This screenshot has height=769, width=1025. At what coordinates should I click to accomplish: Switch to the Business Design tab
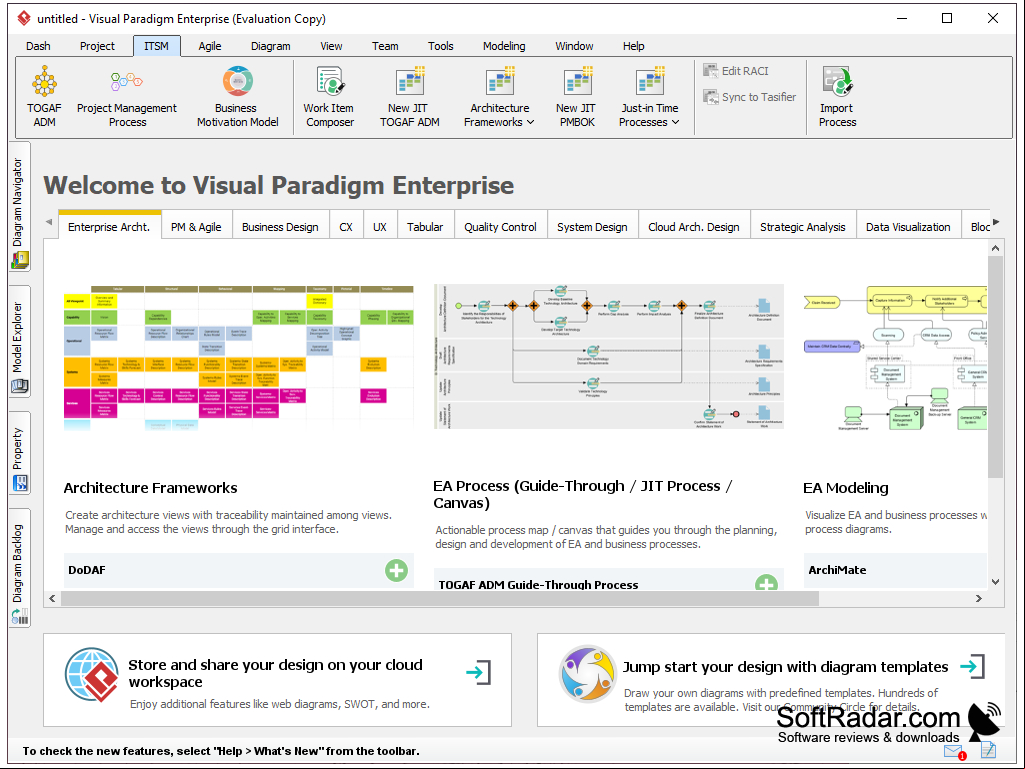pyautogui.click(x=280, y=227)
